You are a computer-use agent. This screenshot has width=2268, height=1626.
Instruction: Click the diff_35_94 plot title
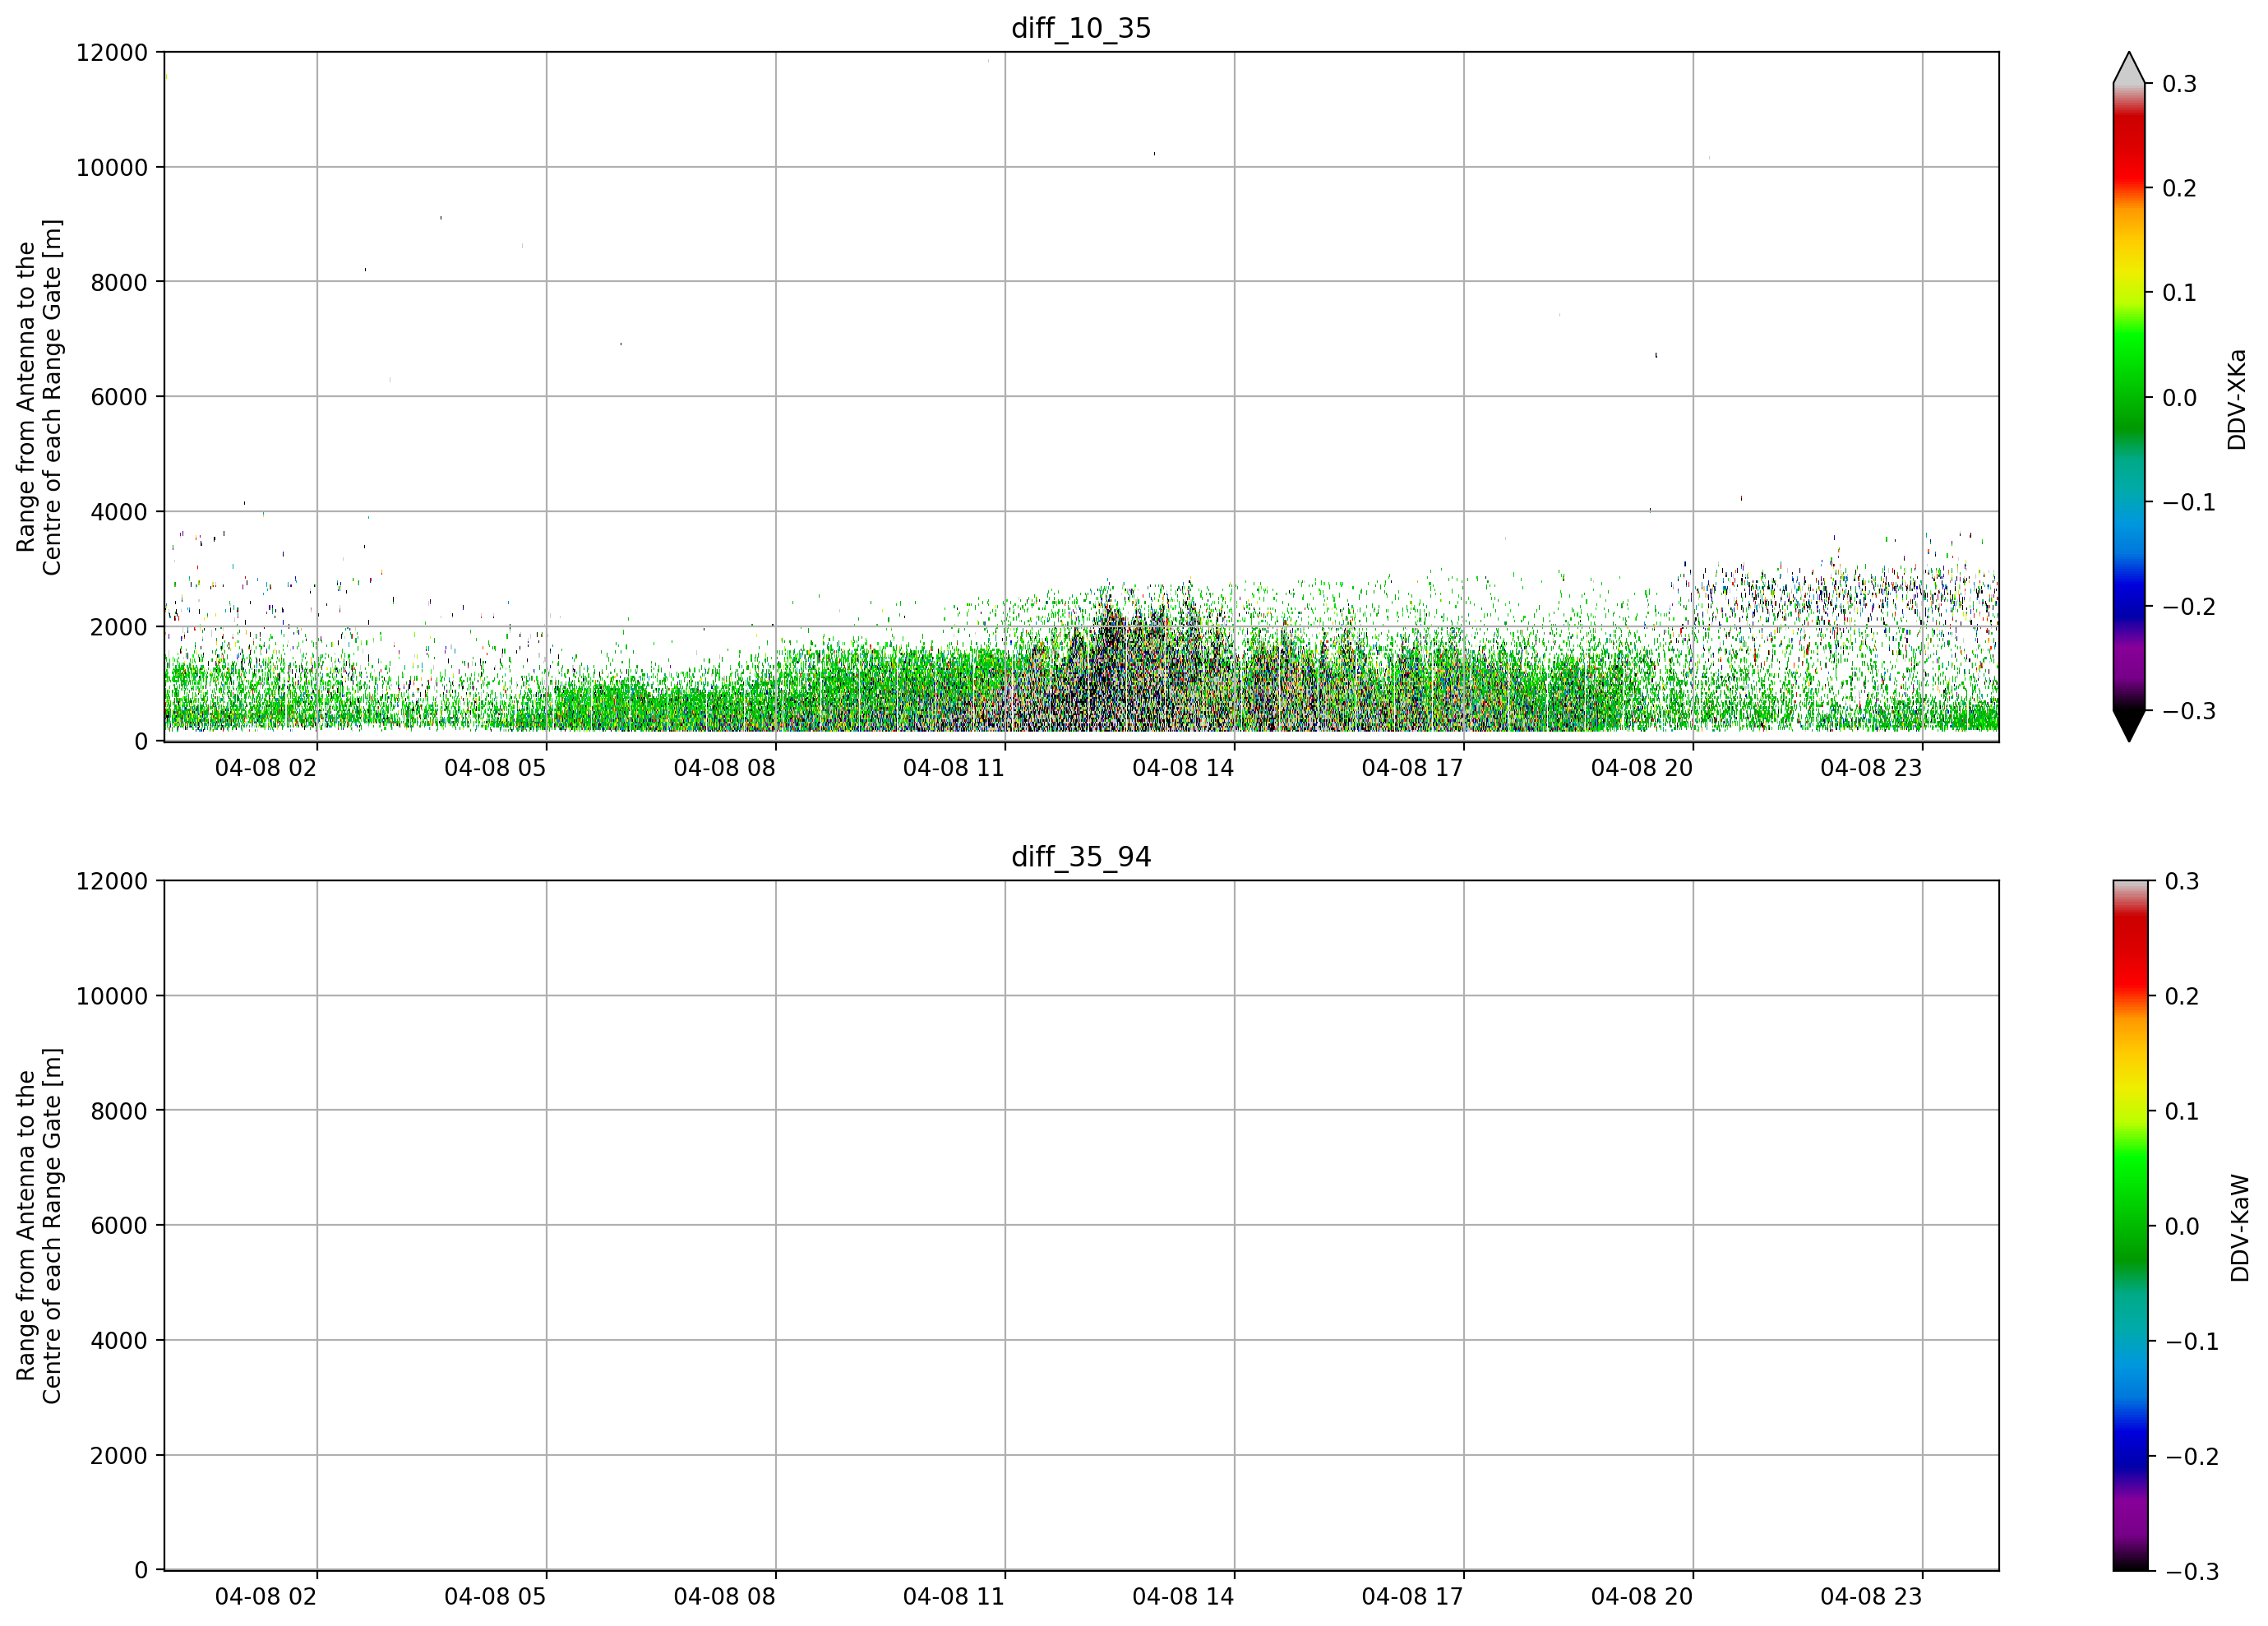[x=1081, y=857]
